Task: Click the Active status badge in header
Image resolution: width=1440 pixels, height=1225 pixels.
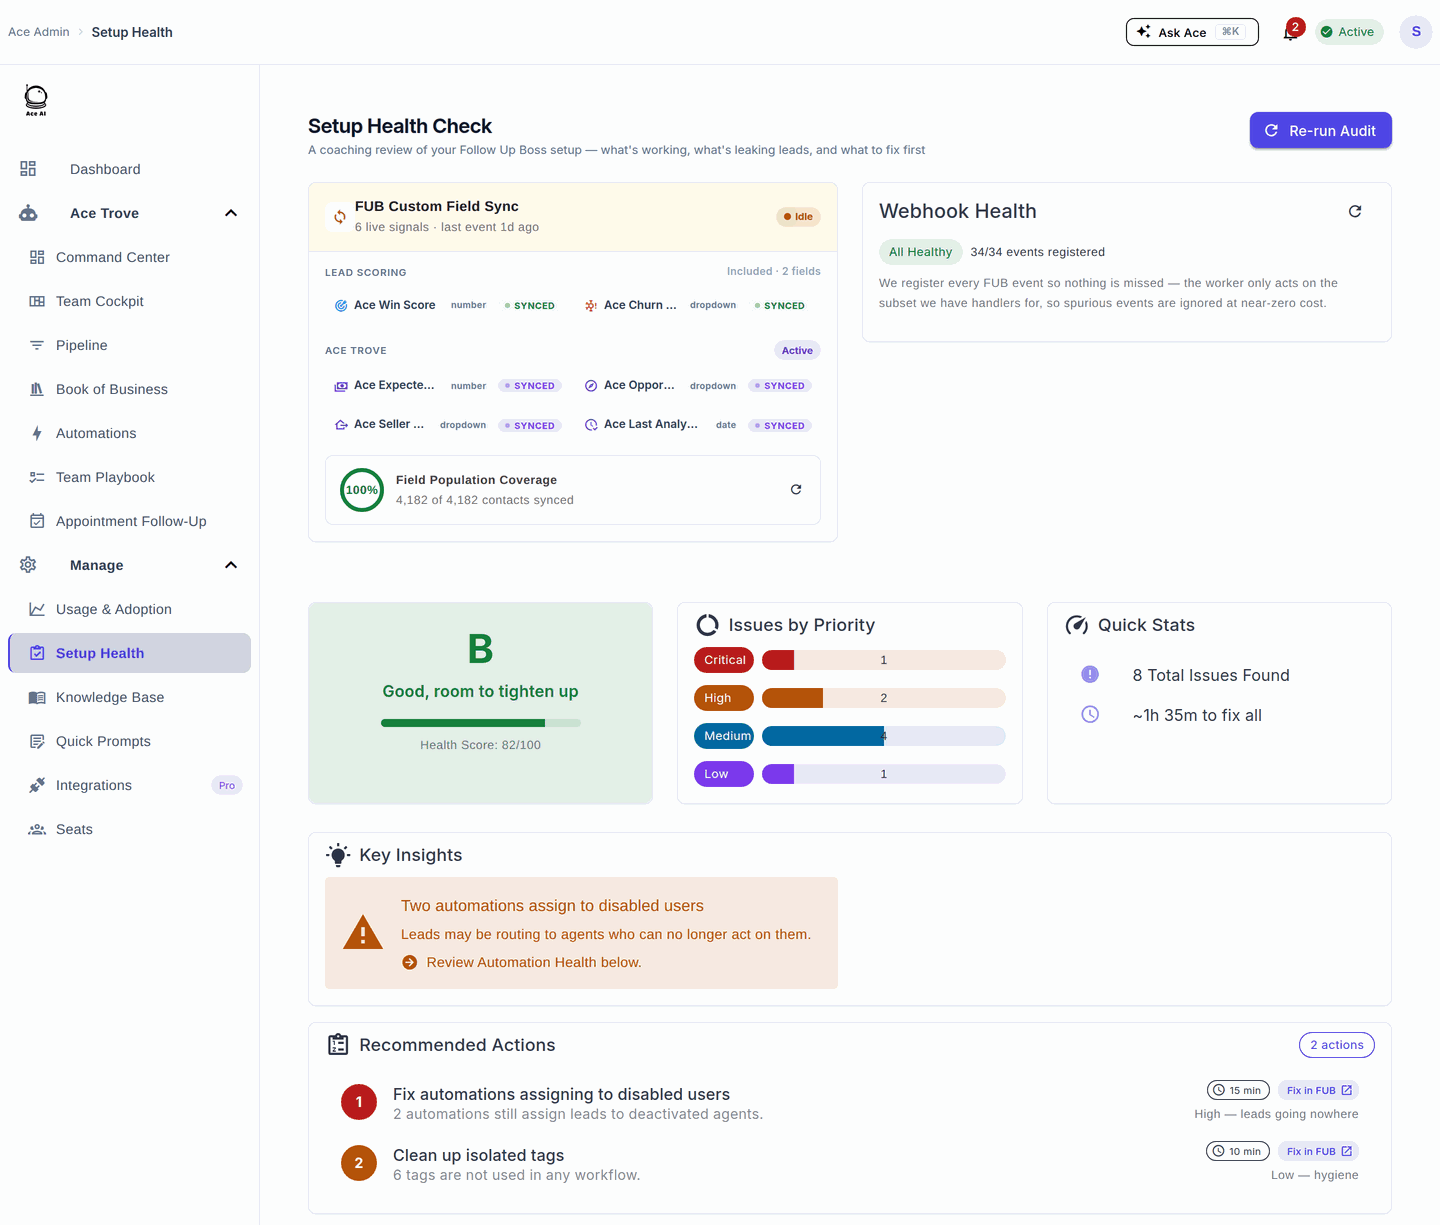Action: tap(1349, 32)
